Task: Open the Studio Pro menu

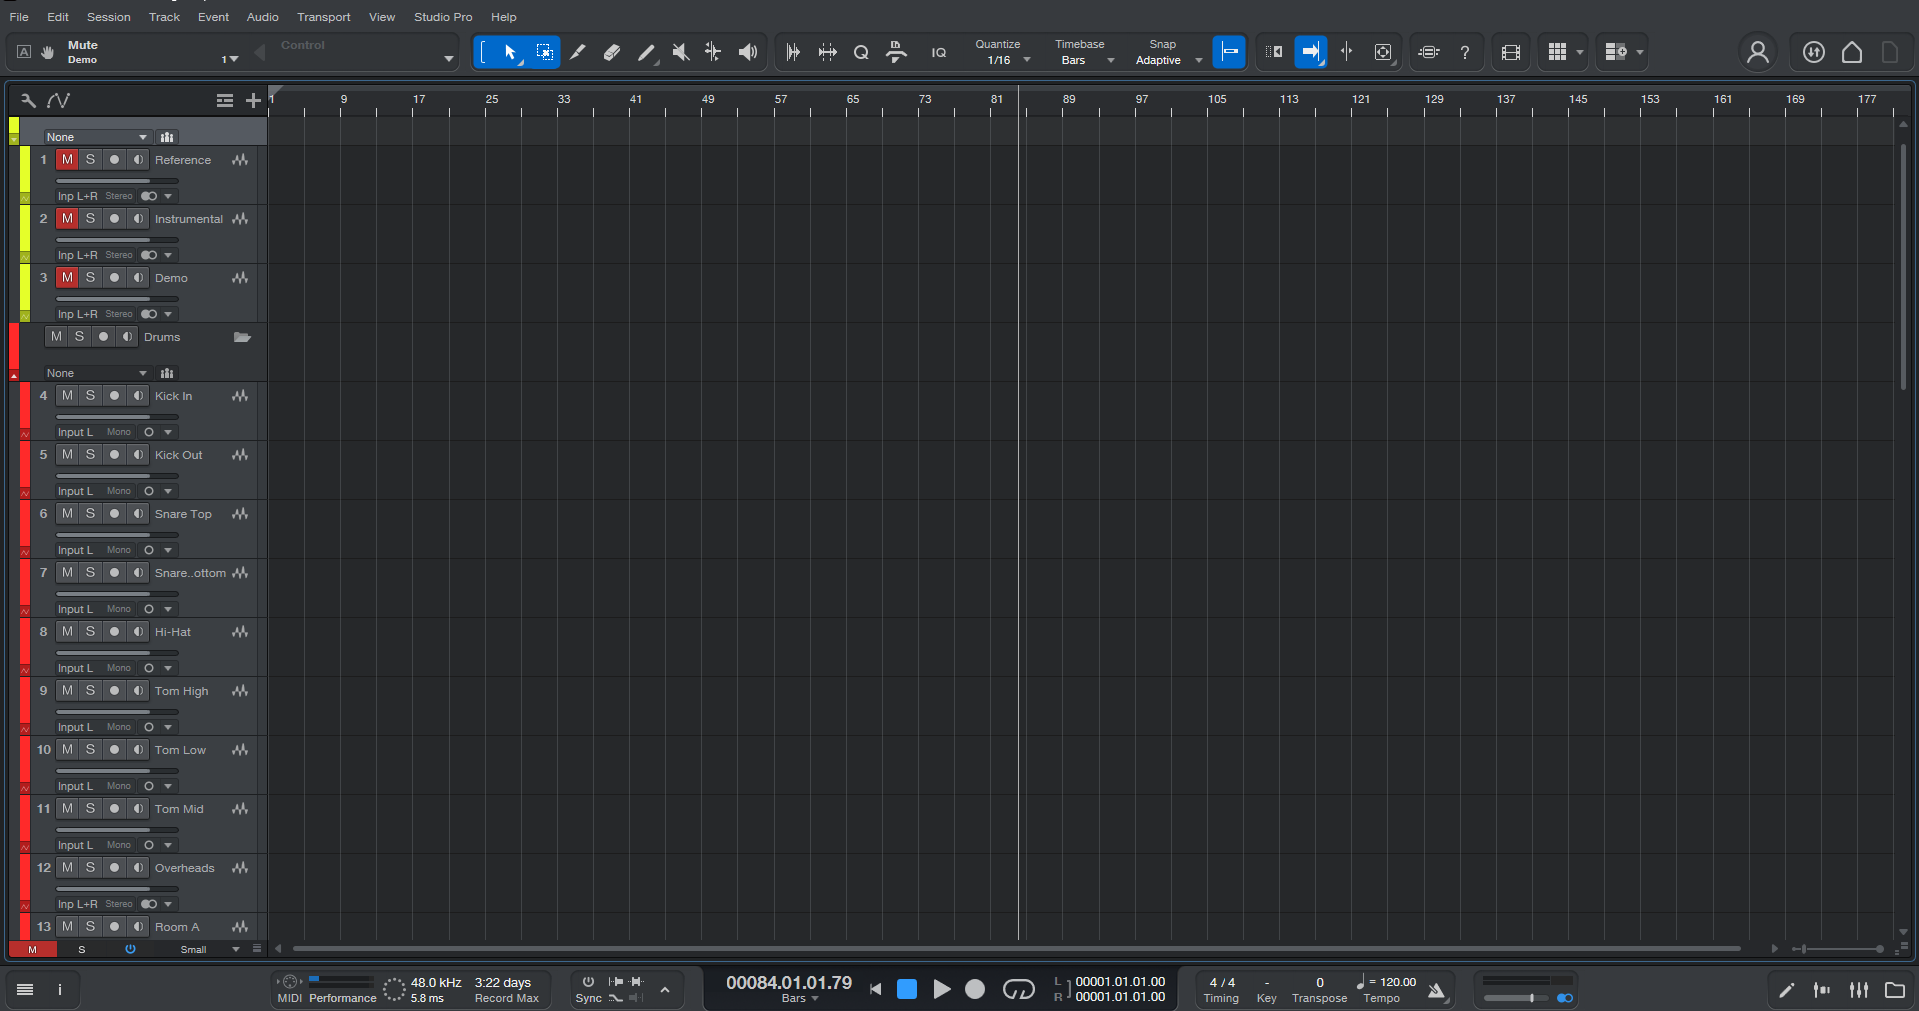Action: [x=442, y=17]
